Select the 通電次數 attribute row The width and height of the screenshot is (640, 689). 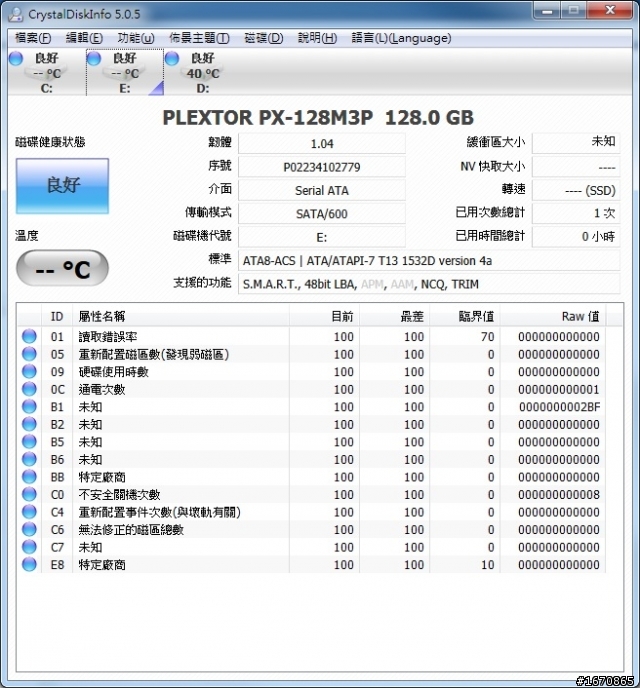pos(313,389)
